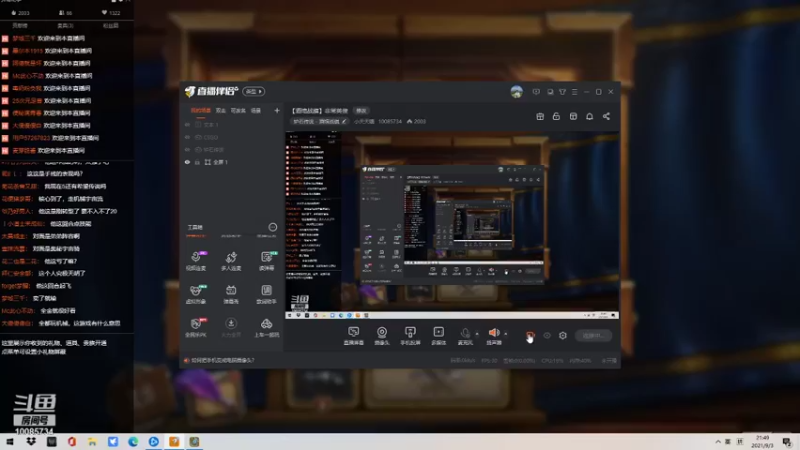The width and height of the screenshot is (800, 450).
Task: Open the user avatar profile
Action: (516, 92)
